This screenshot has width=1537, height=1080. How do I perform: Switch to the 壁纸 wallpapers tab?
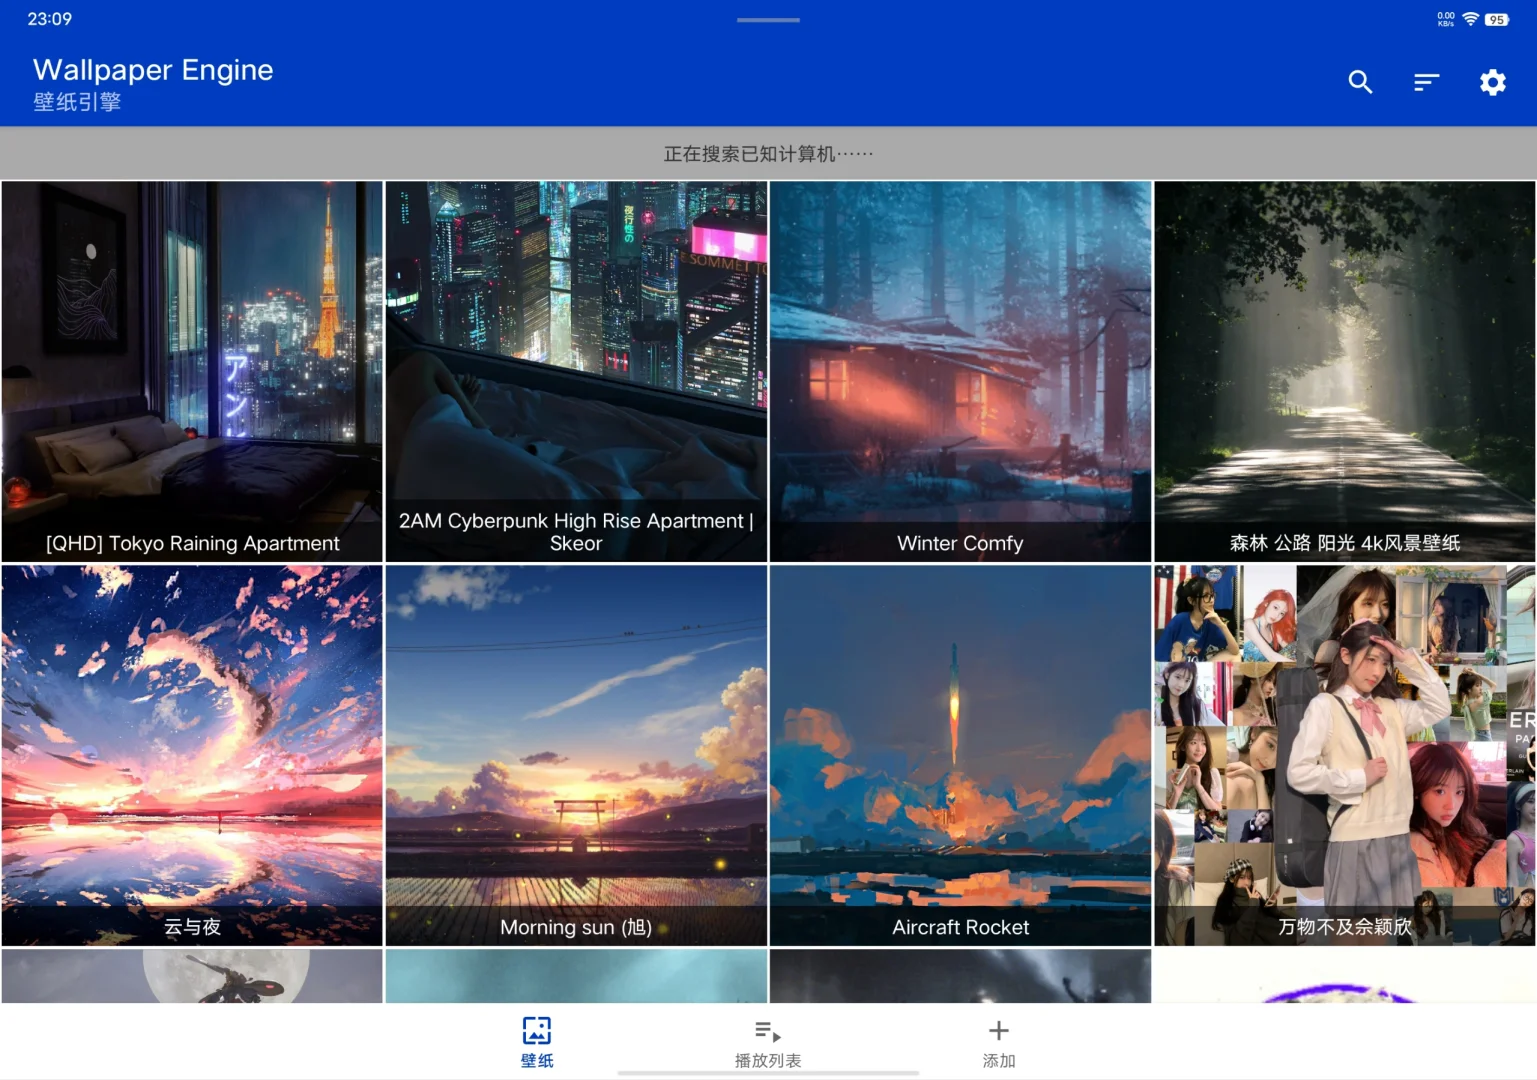pos(537,1042)
